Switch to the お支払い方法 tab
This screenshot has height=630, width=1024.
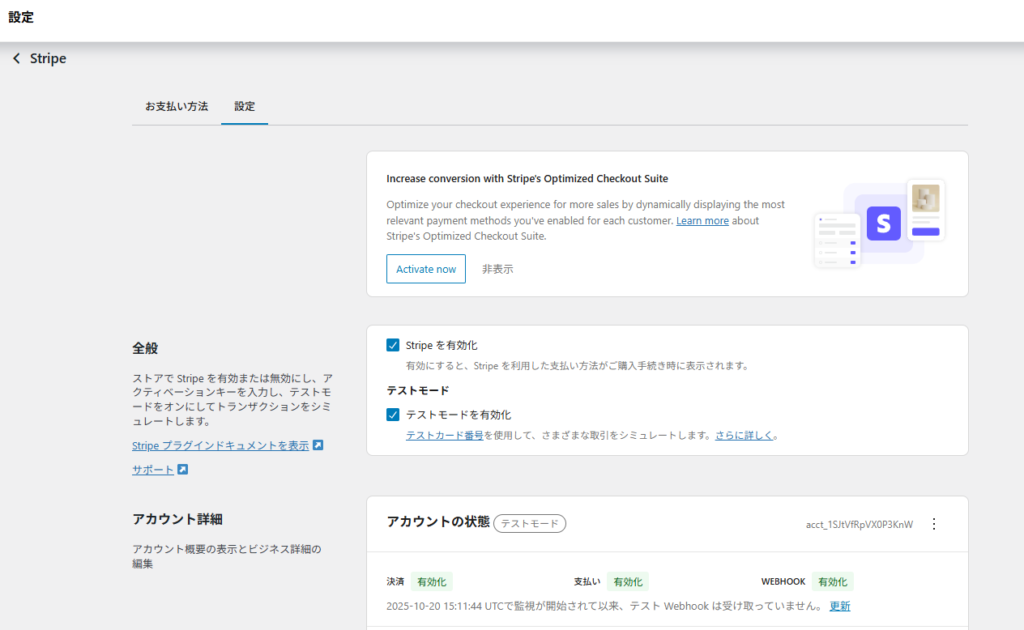pyautogui.click(x=176, y=106)
